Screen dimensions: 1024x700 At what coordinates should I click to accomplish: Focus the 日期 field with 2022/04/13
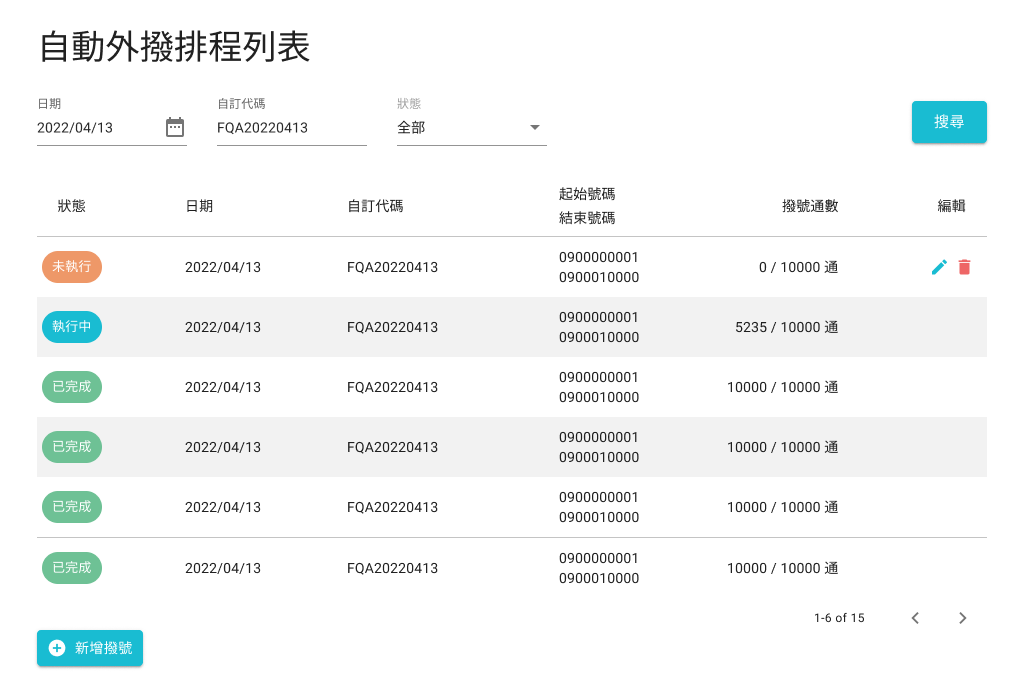[112, 127]
